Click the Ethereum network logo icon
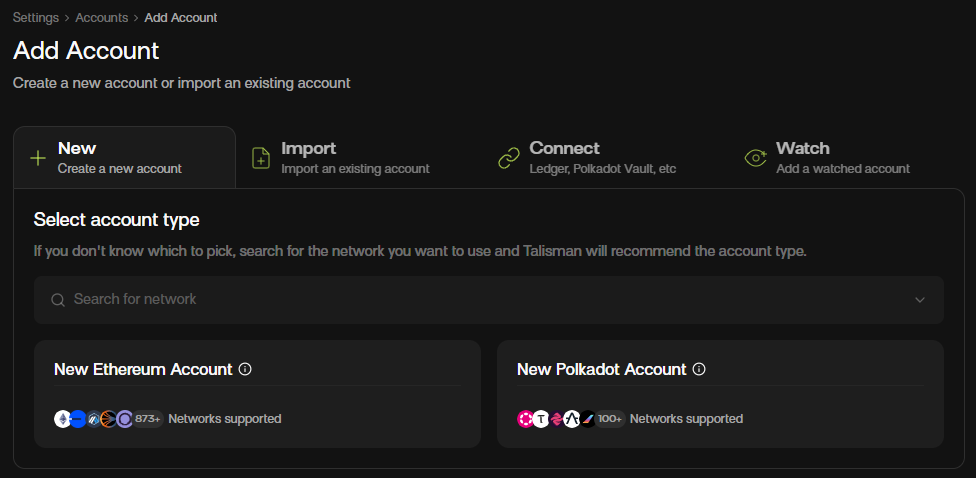The height and width of the screenshot is (478, 976). (63, 419)
